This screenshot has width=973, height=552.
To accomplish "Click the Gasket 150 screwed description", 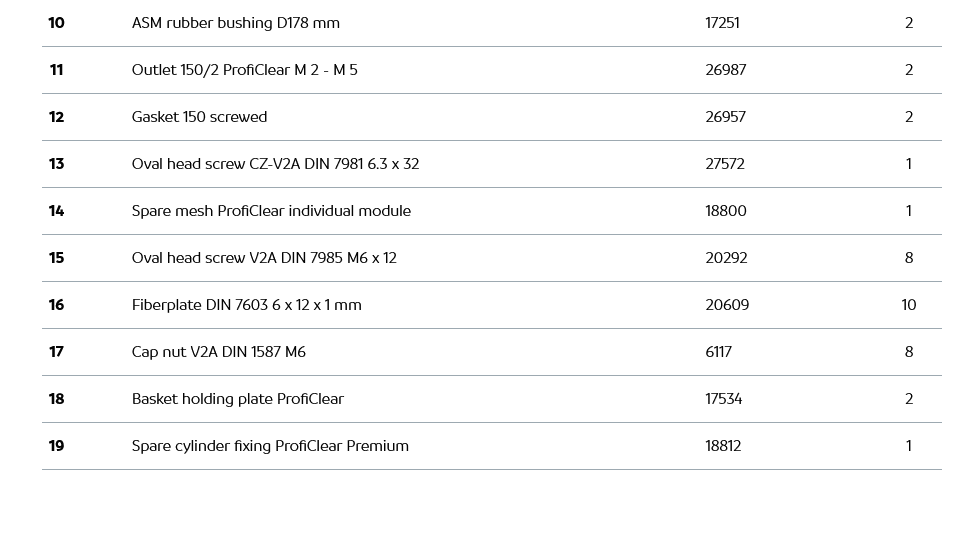I will tap(200, 117).
